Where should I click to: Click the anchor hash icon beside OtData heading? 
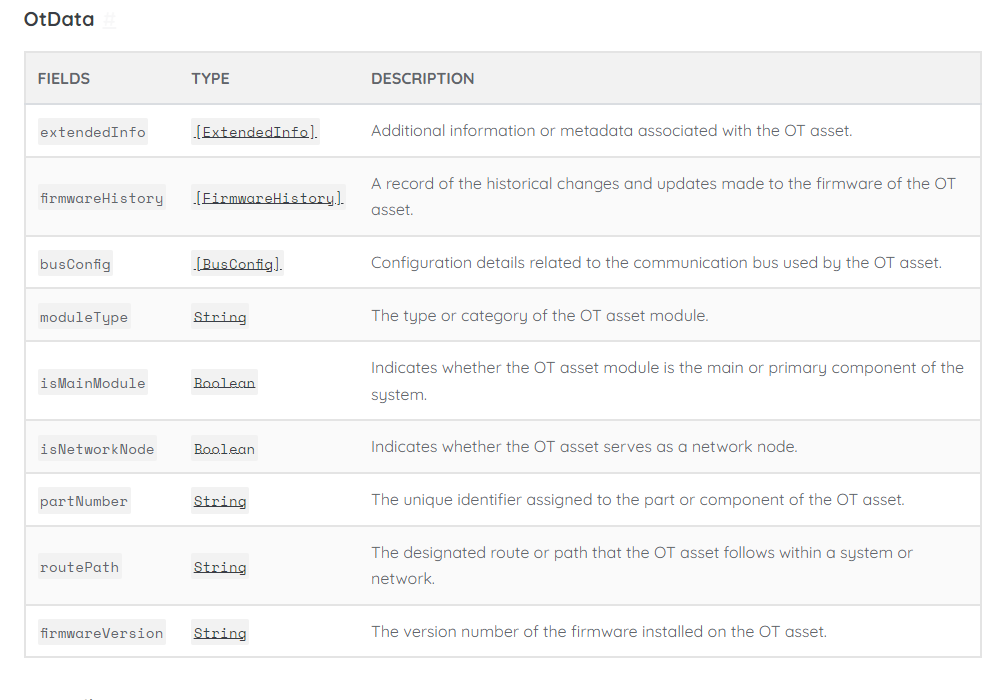[x=110, y=20]
